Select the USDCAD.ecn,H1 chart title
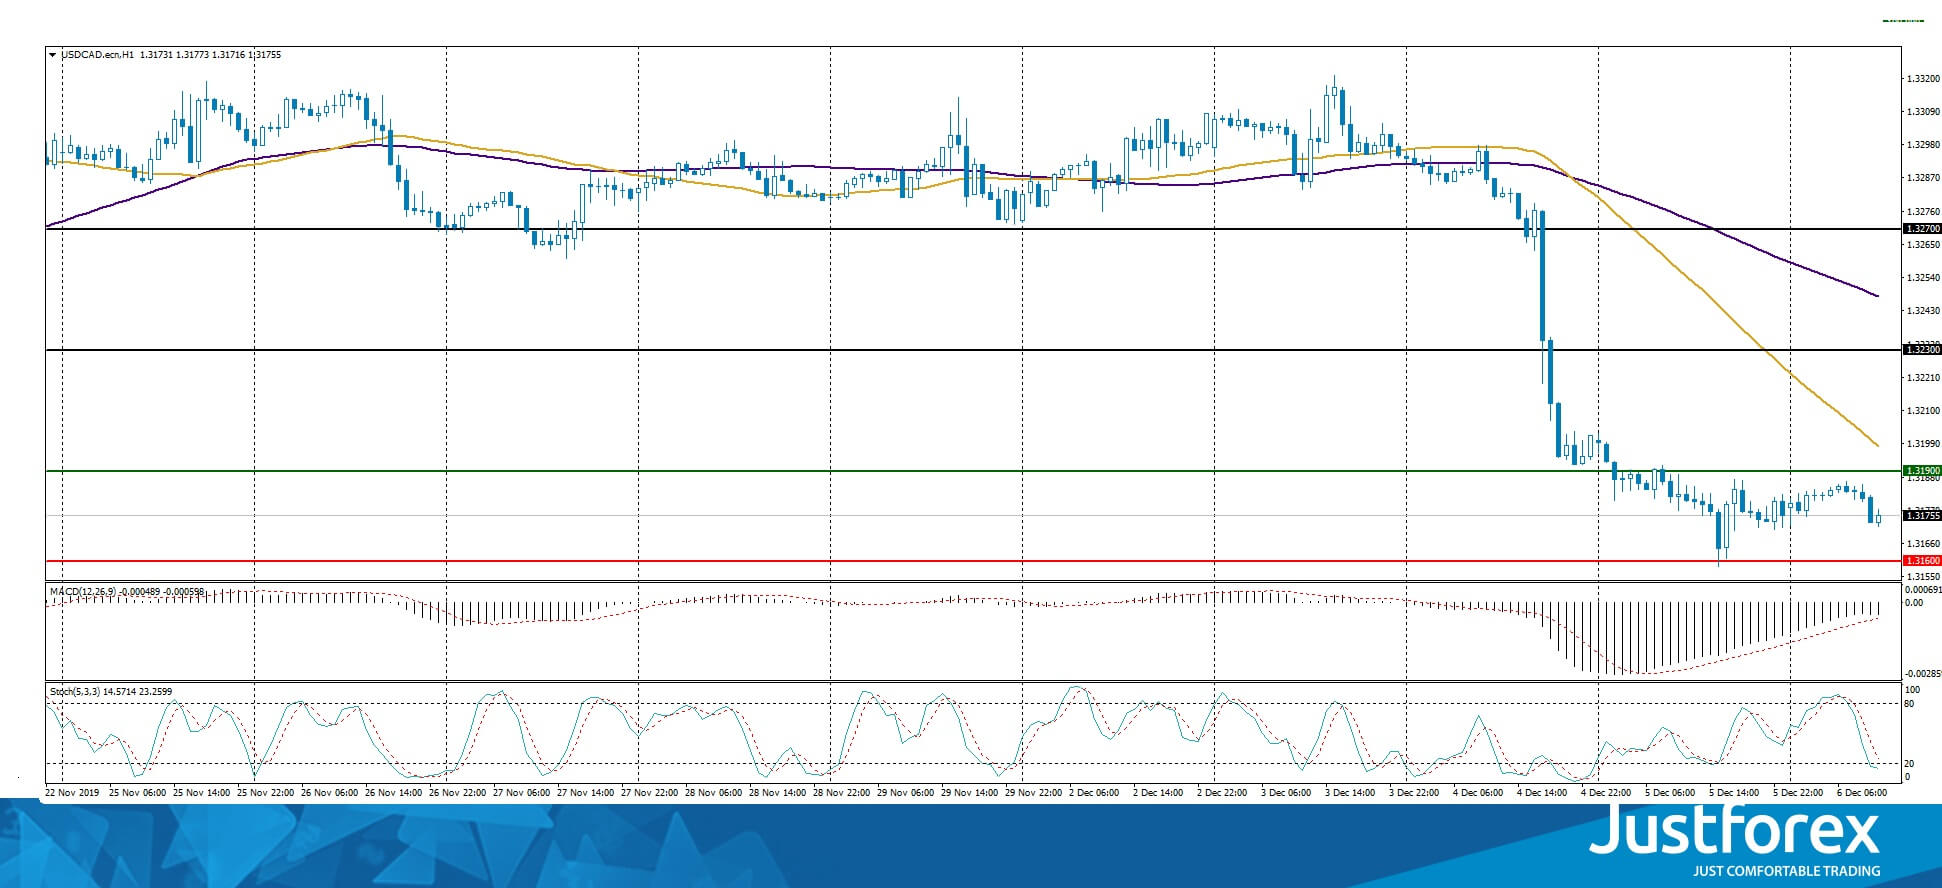Screen dimensions: 1942x888 pyautogui.click(x=98, y=55)
